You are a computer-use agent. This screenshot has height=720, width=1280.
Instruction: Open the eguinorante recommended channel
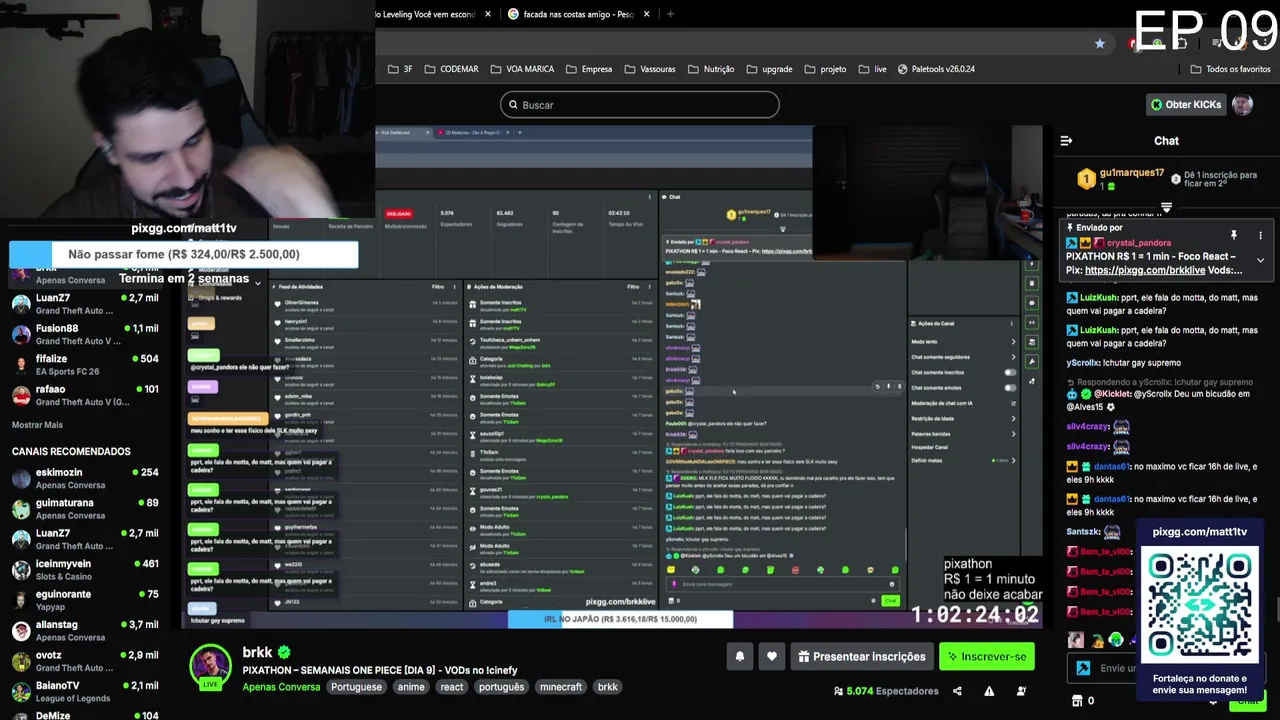(x=85, y=600)
